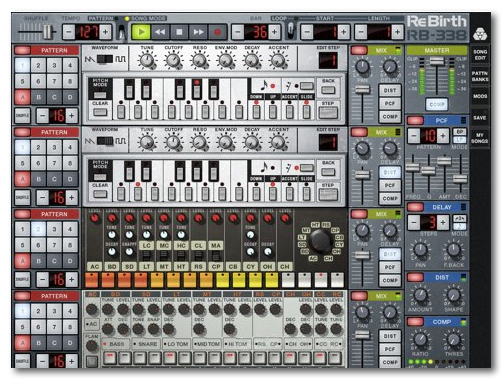Screen dimensions: 502x379
Task: Increase PCF pattern number with plus
Action: point(443,135)
